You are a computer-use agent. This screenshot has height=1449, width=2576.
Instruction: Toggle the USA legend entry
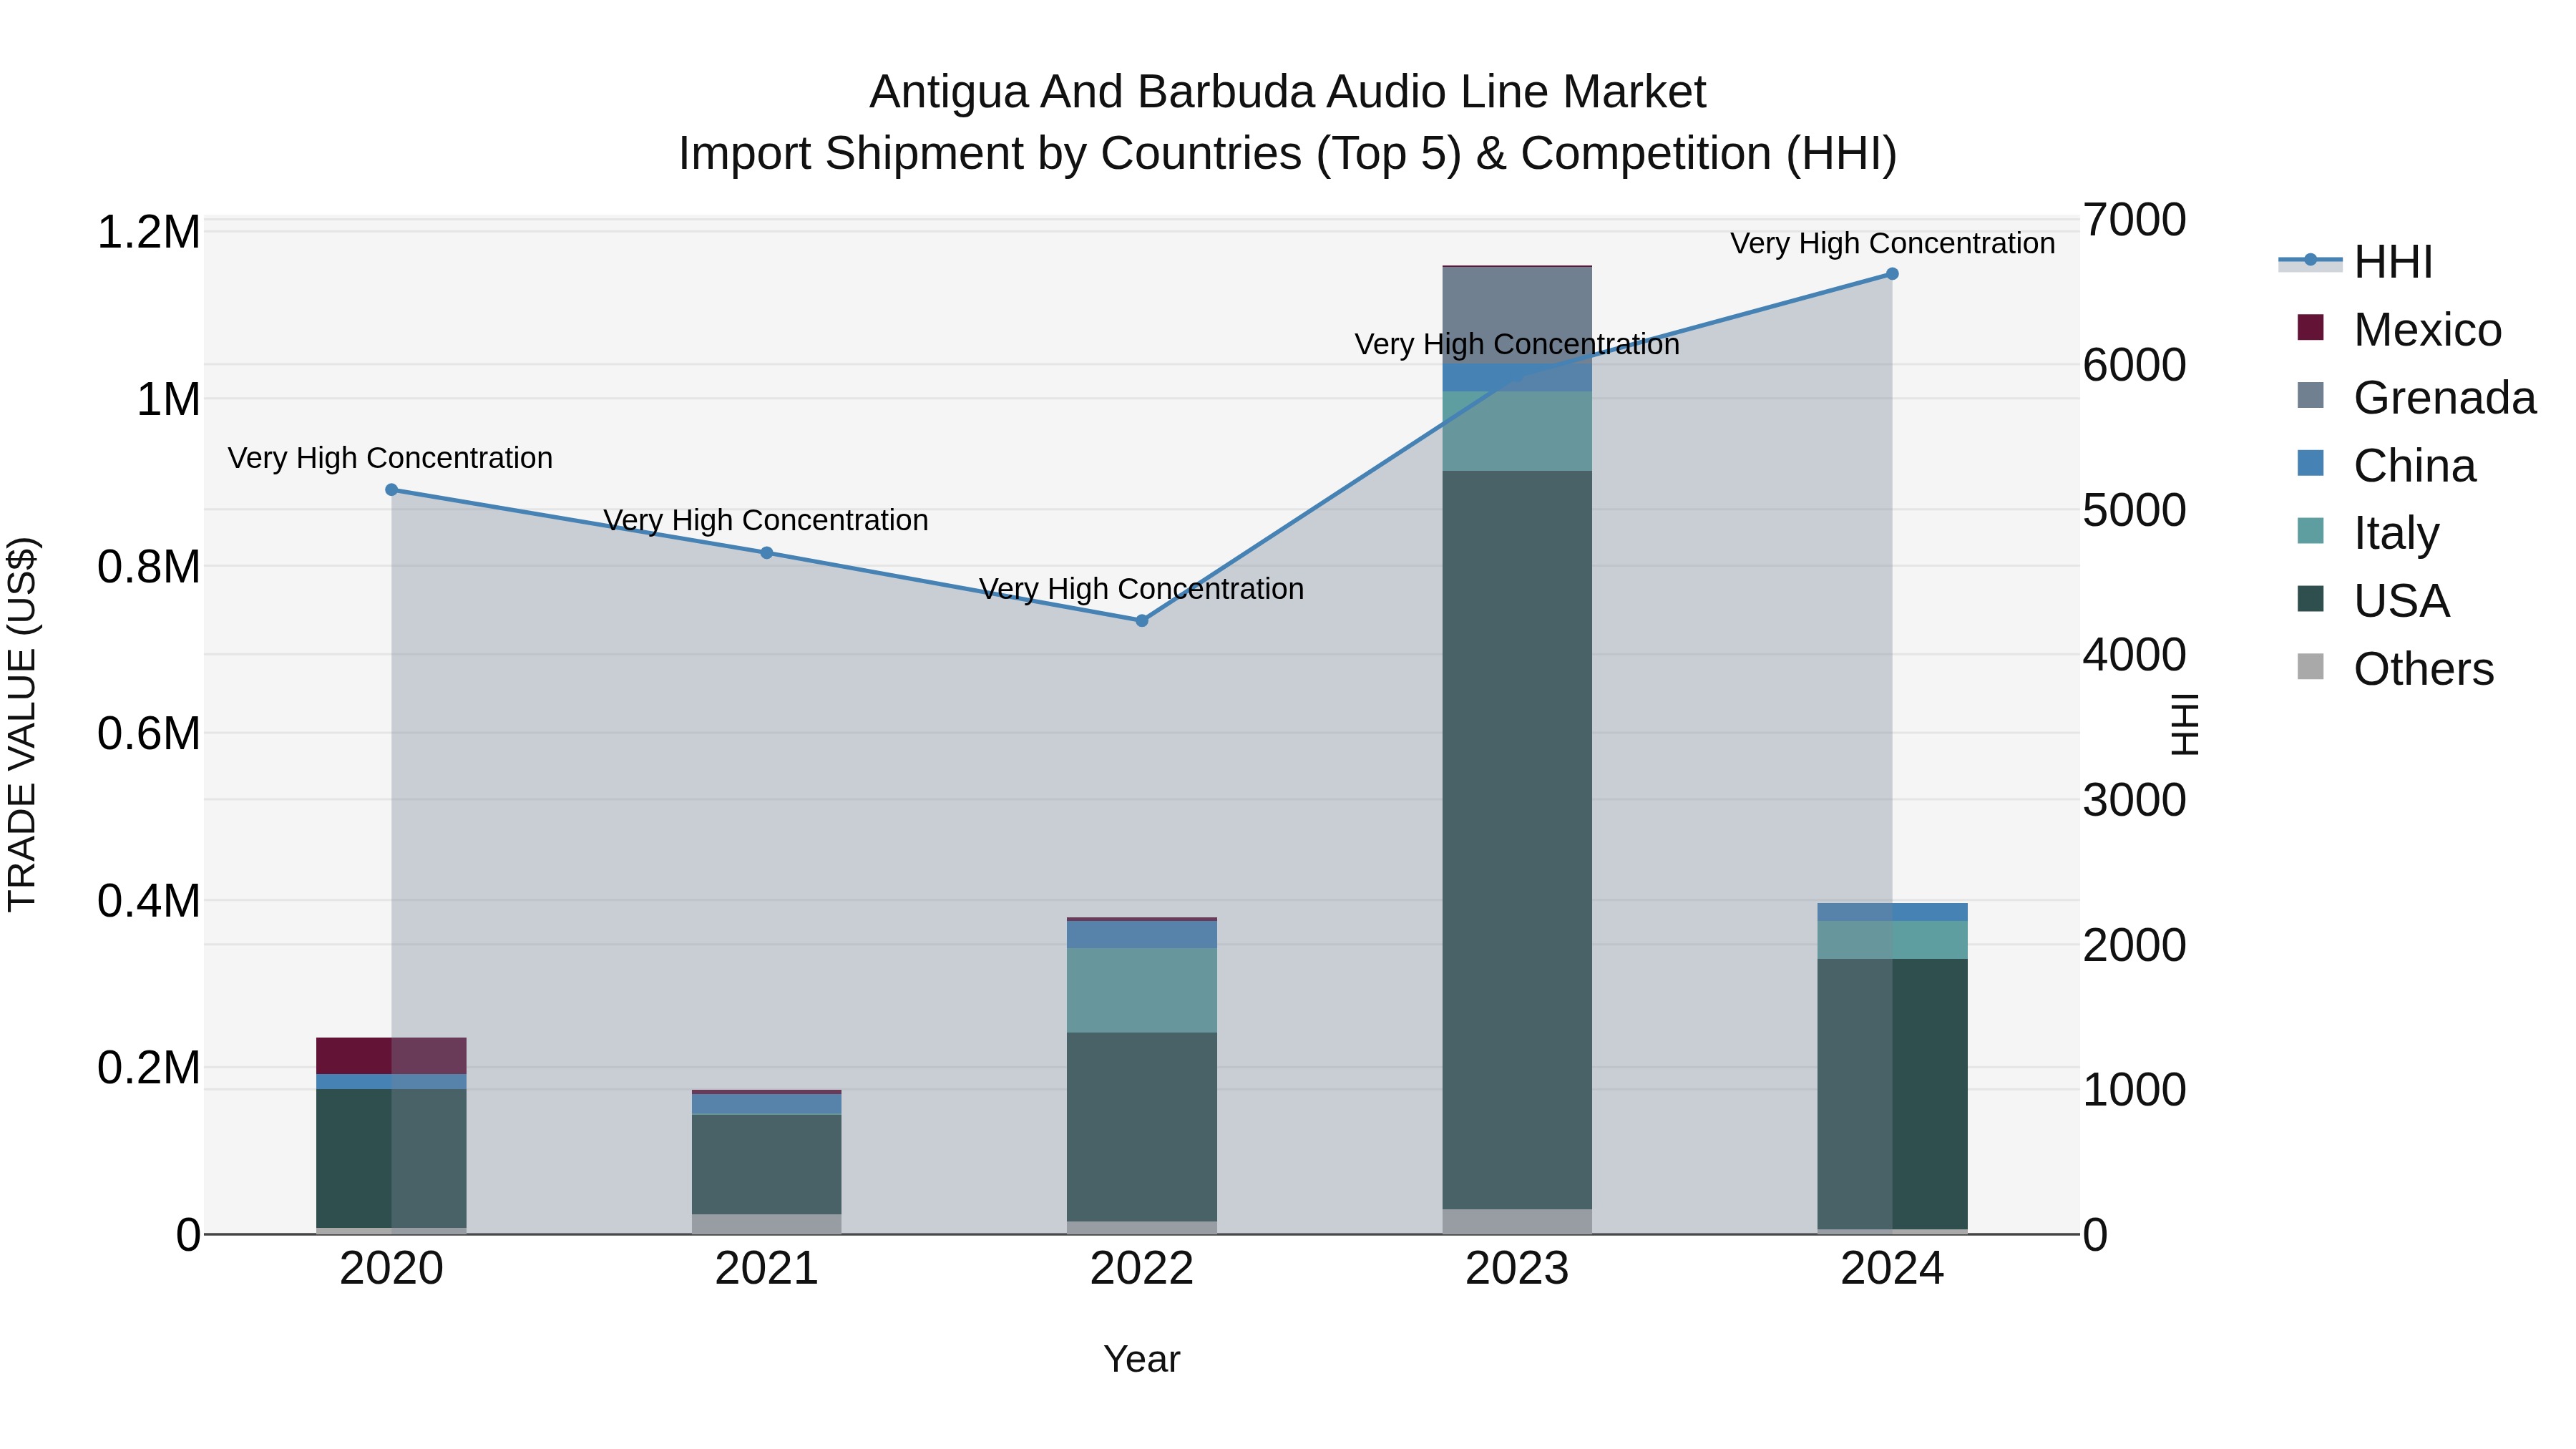[2374, 601]
